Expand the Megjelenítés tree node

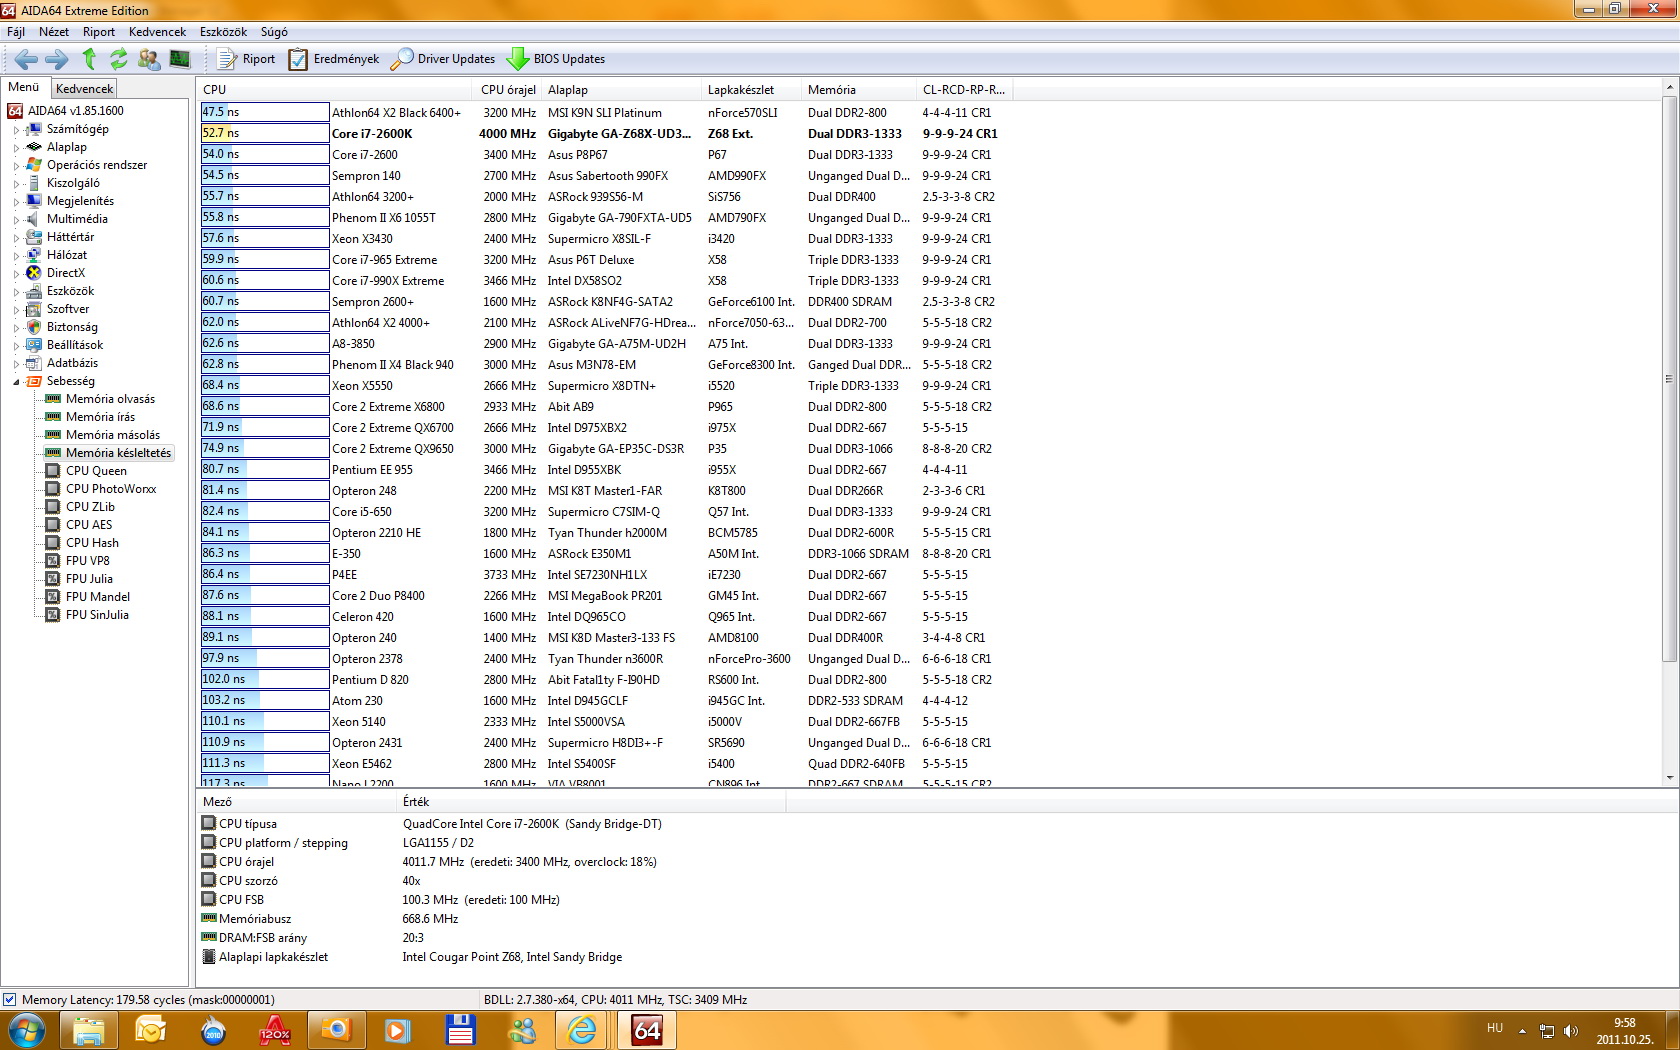[16, 202]
